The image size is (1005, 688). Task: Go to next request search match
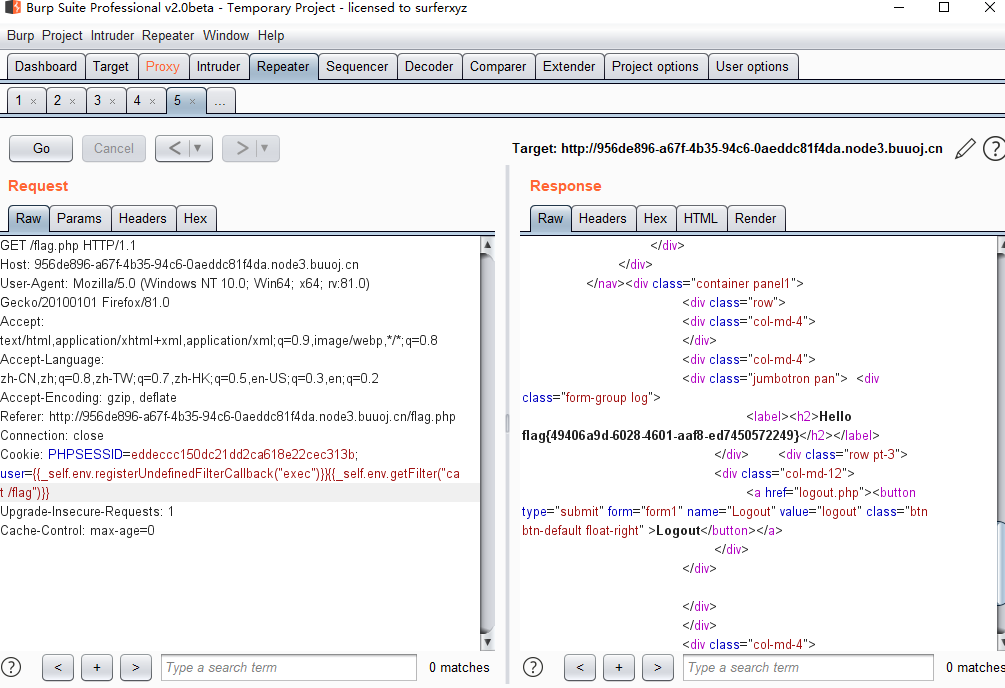(x=135, y=667)
